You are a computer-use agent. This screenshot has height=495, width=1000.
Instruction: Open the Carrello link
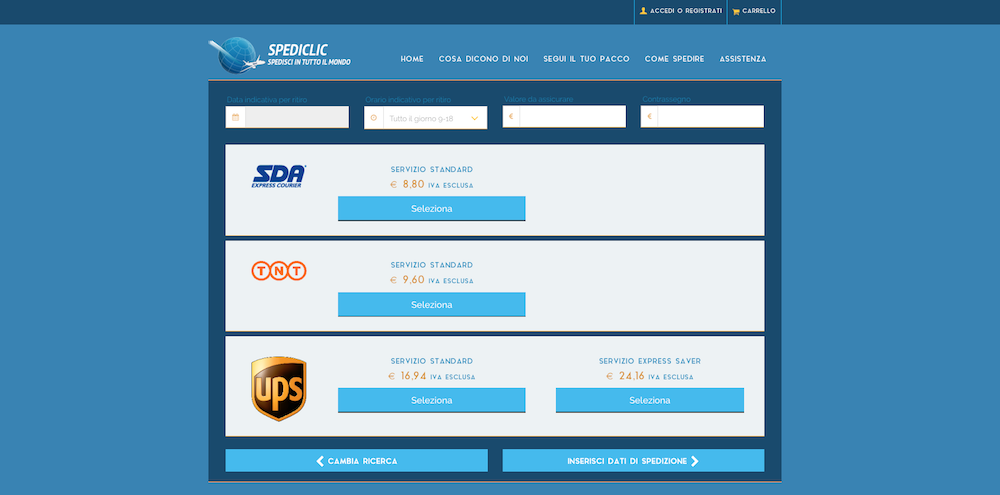coord(754,11)
